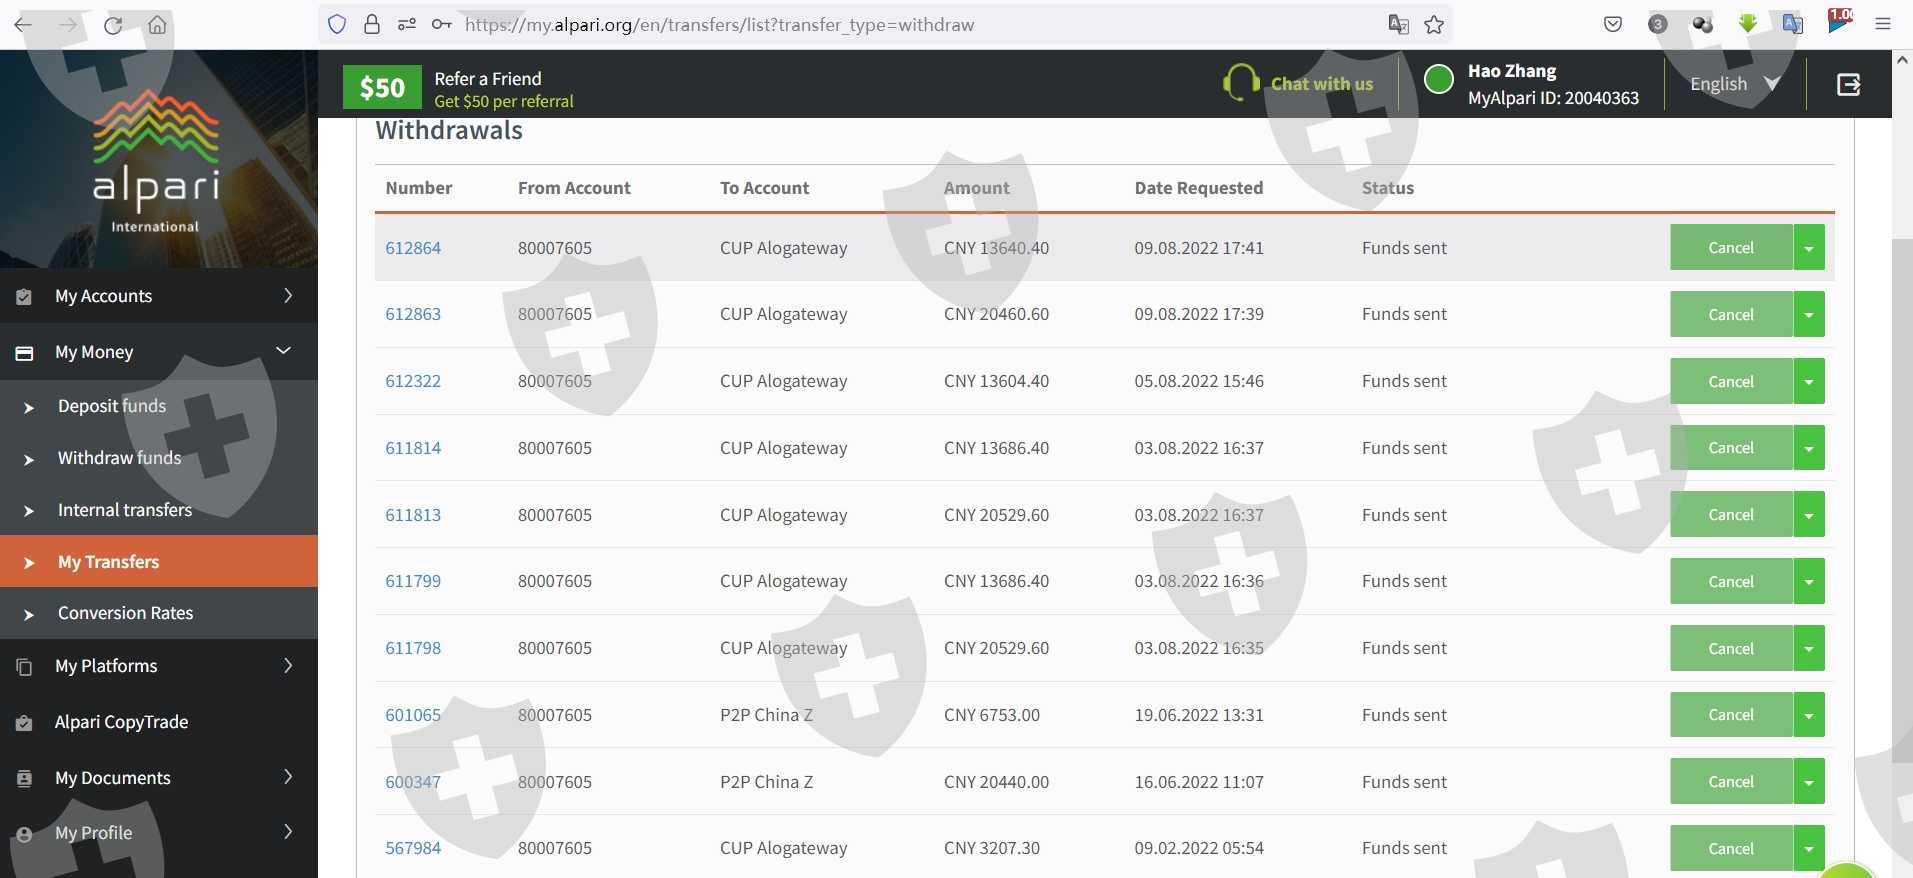The height and width of the screenshot is (878, 1913).
Task: Save page to Pocket icon
Action: 1612,25
